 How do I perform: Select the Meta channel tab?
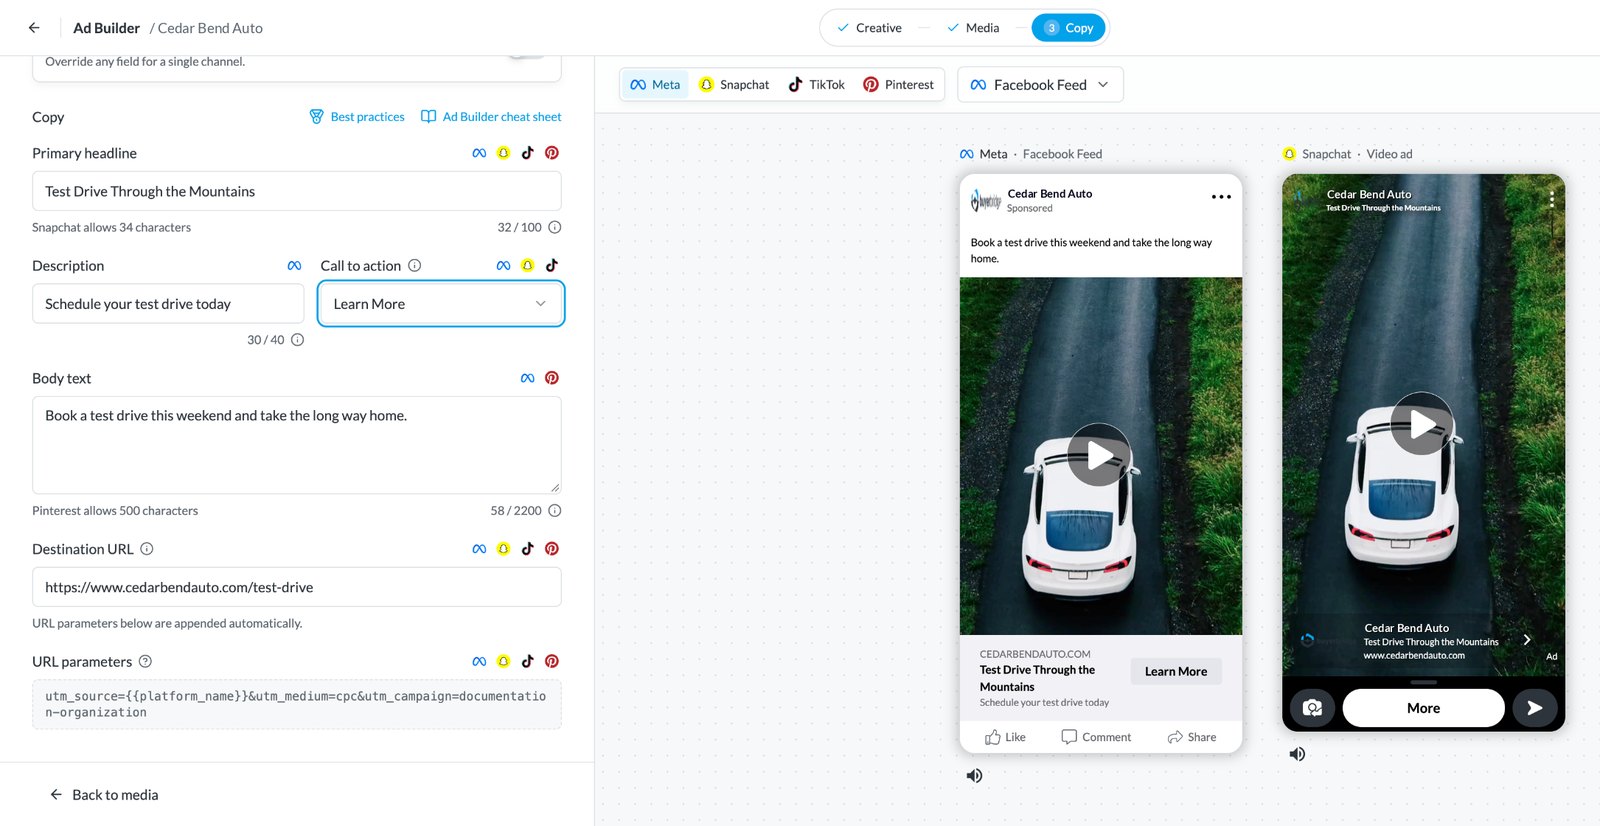[x=655, y=85]
